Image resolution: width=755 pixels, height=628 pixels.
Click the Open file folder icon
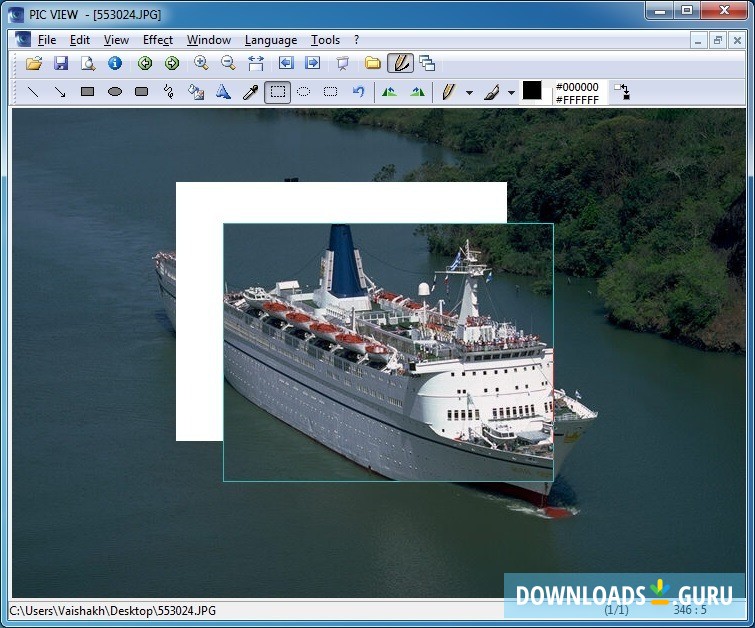[x=34, y=63]
